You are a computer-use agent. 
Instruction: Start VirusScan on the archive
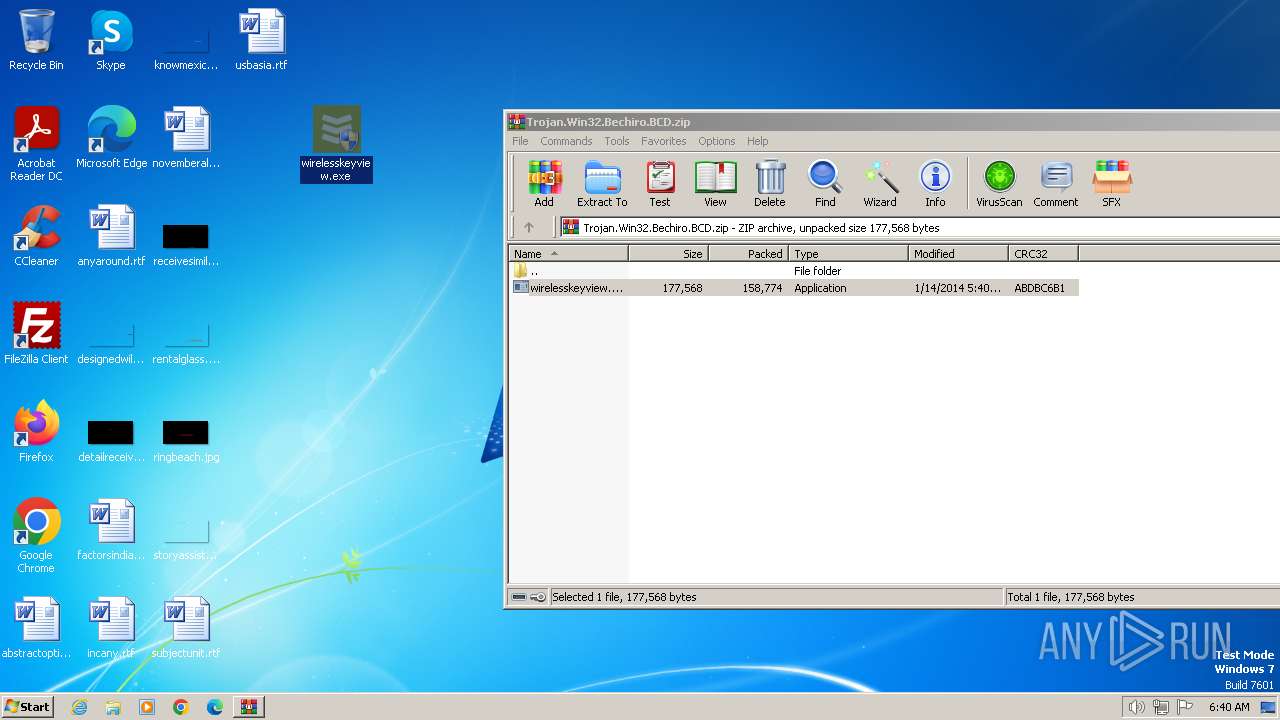[999, 184]
